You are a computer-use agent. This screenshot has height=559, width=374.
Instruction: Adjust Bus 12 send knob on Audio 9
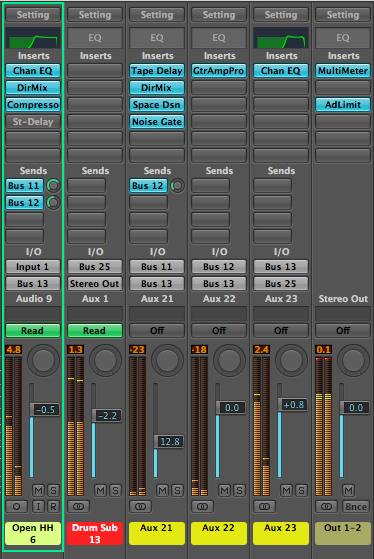click(x=53, y=202)
